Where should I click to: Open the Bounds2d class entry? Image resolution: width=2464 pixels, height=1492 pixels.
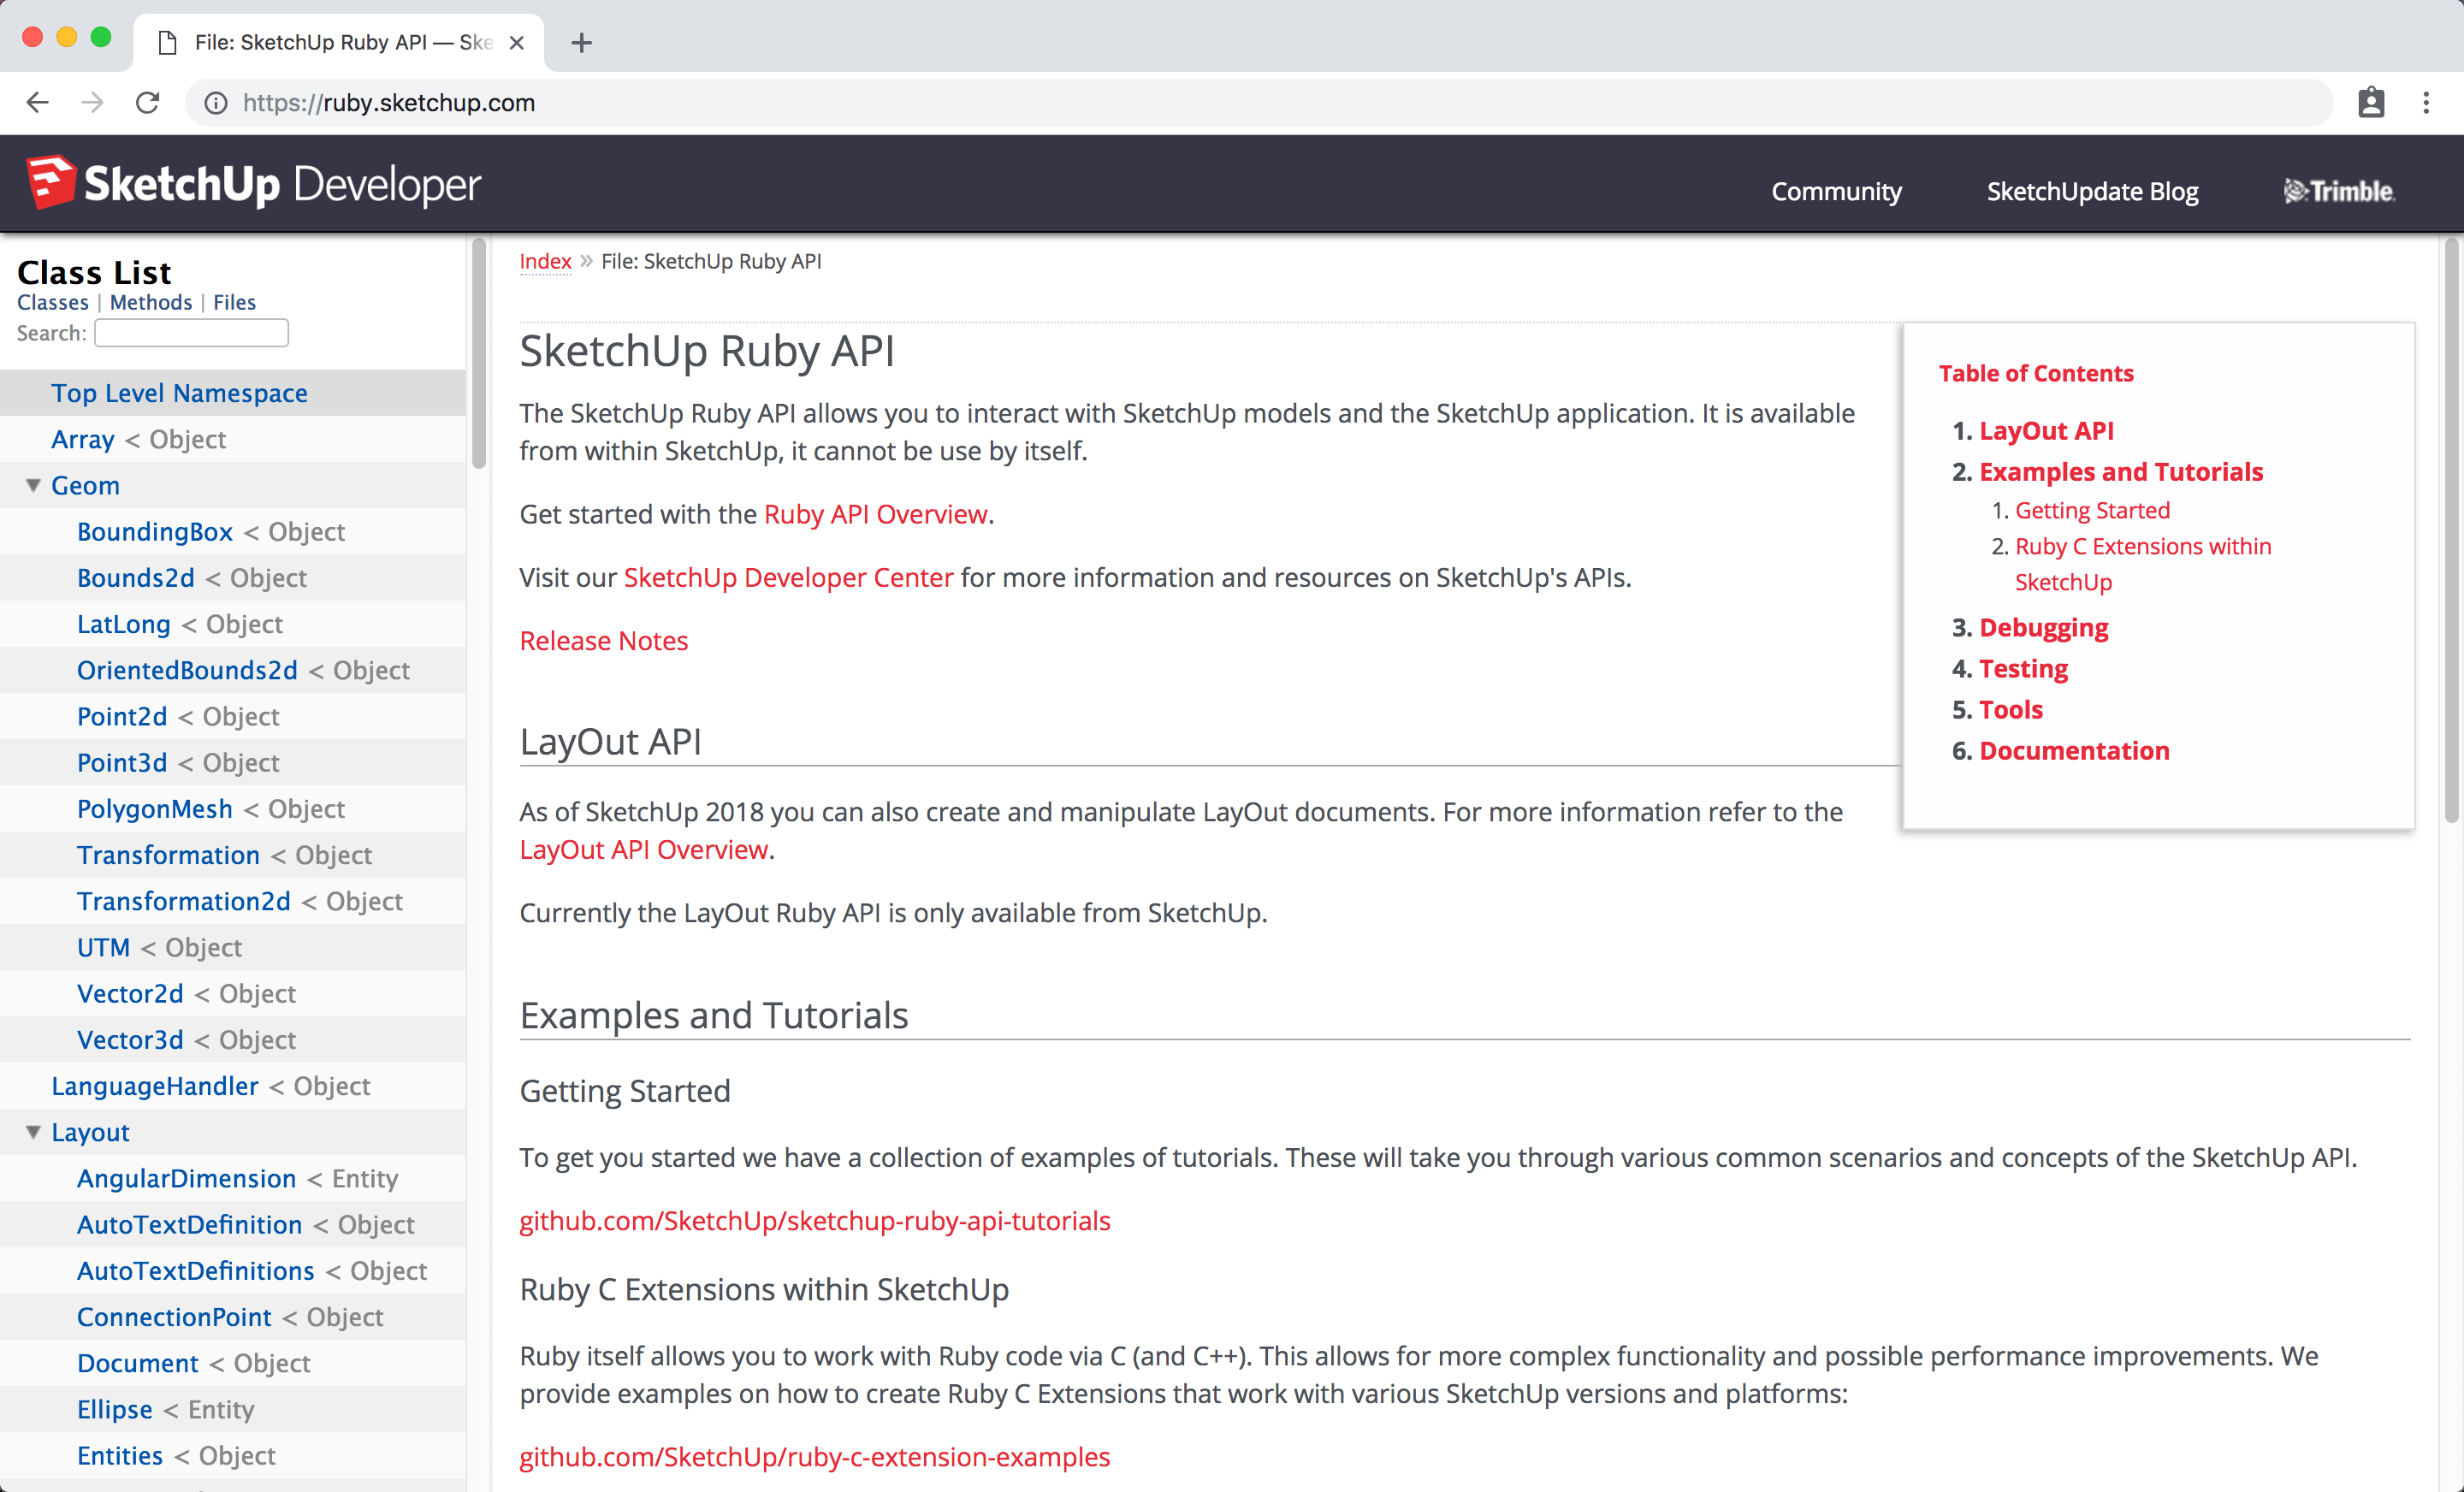[136, 577]
